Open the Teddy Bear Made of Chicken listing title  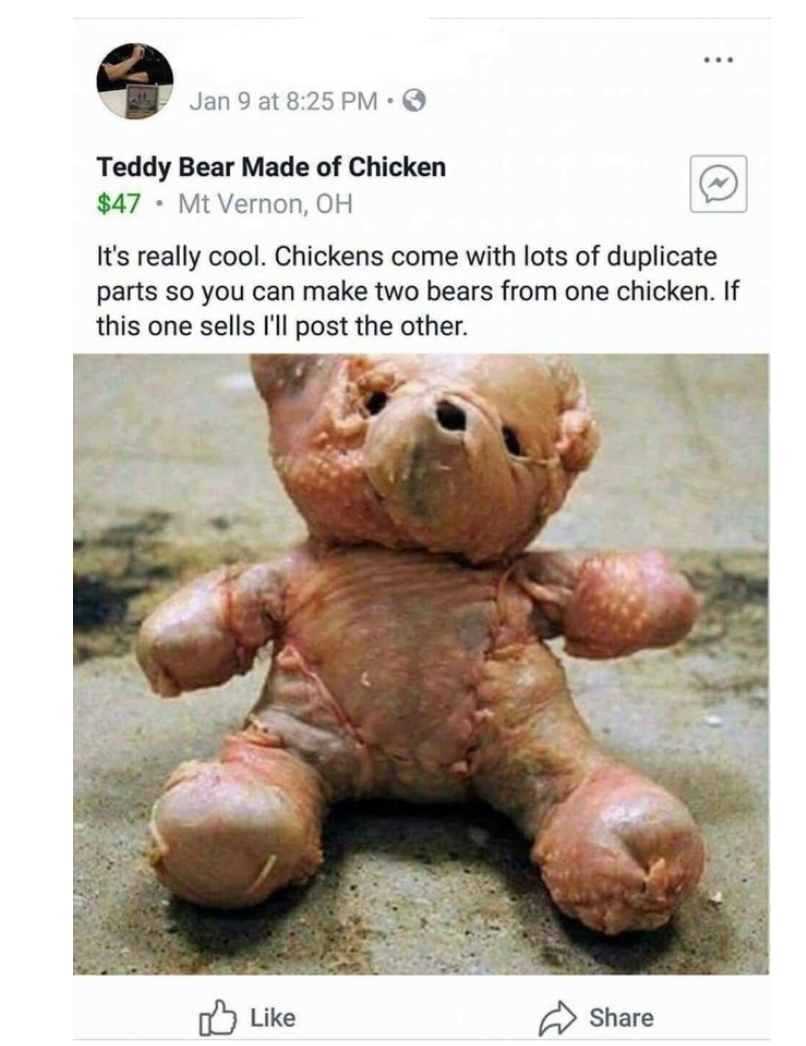(271, 167)
